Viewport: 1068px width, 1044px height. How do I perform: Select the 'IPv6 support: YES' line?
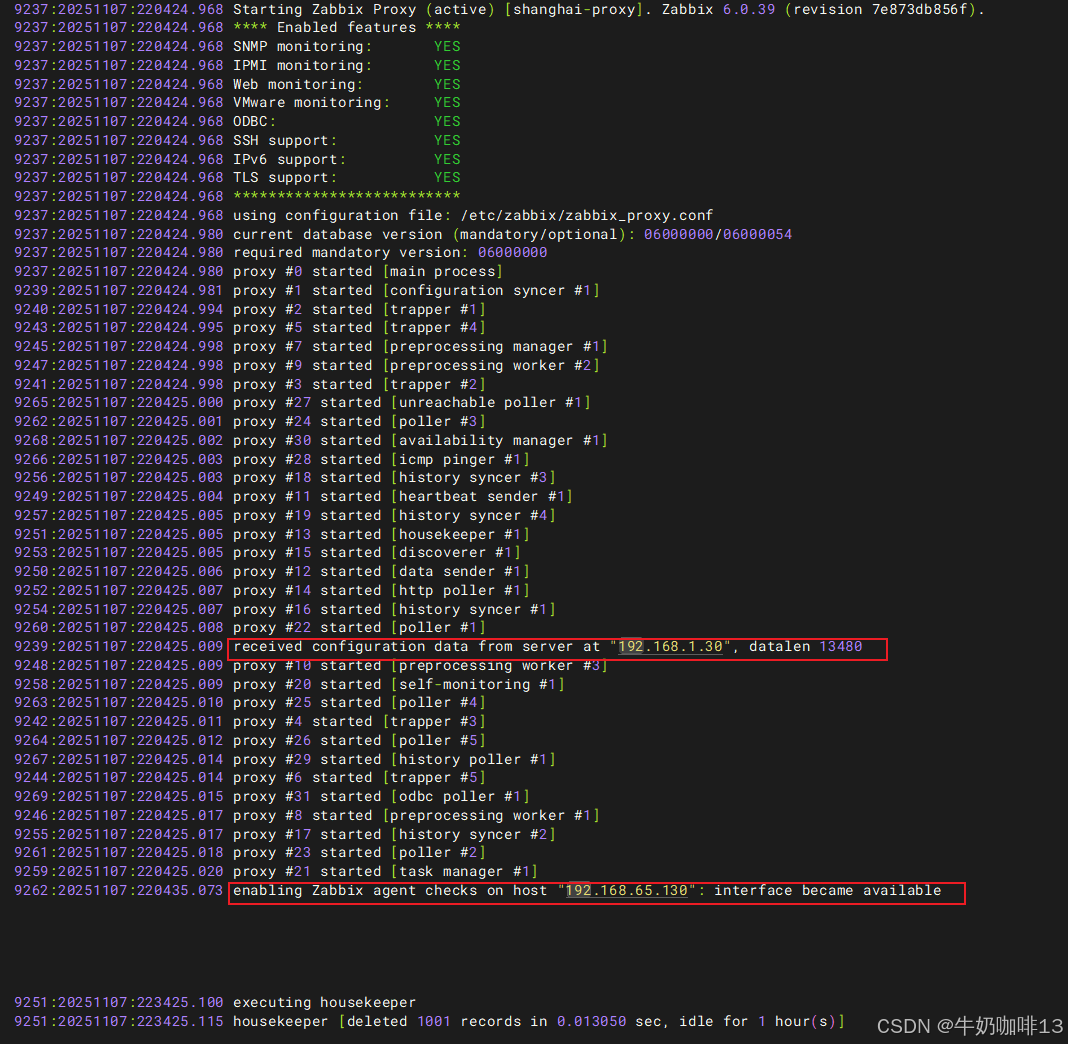237,159
